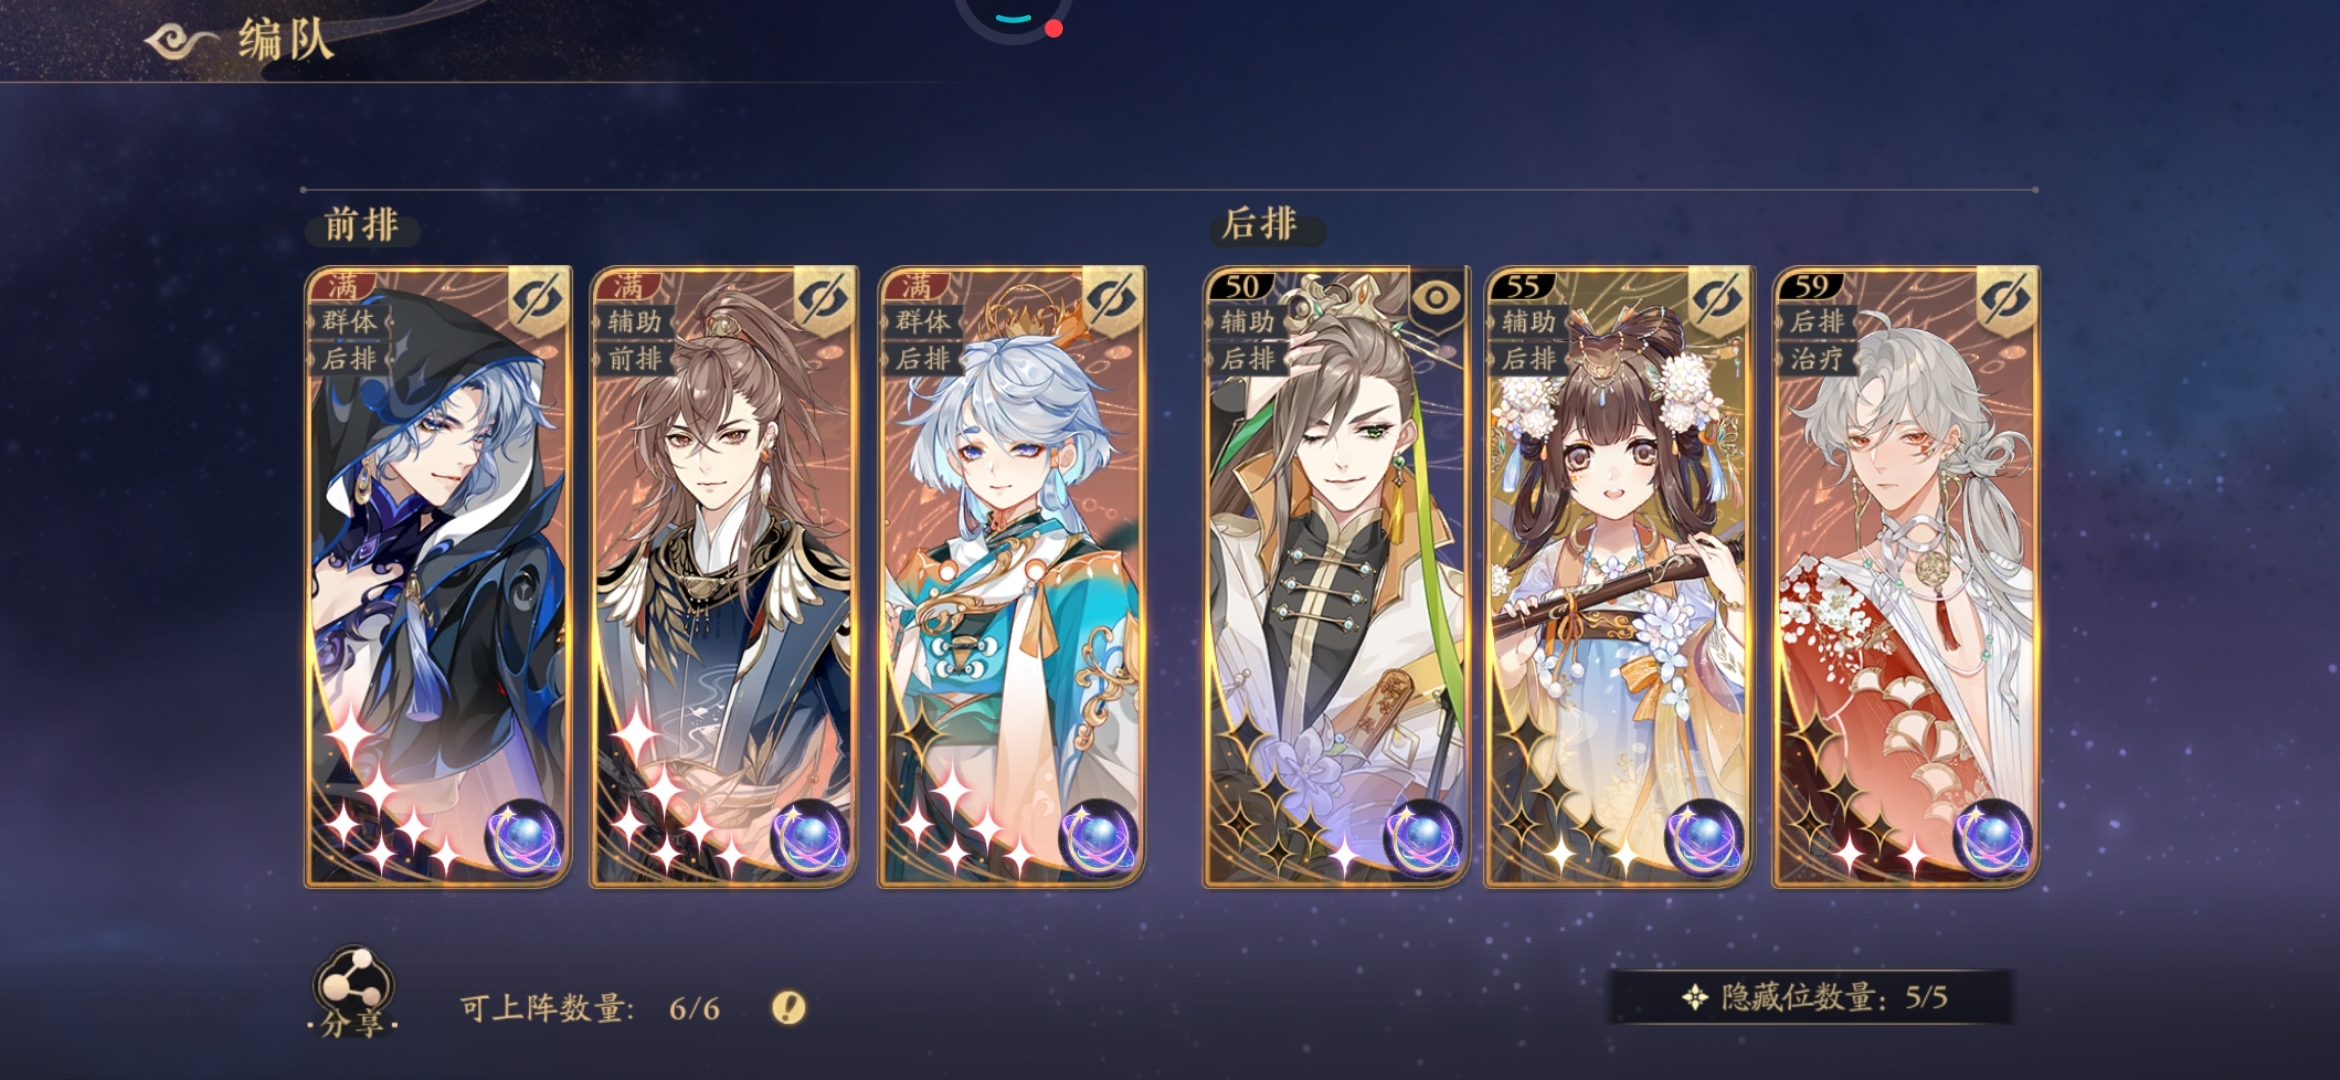
Task: Tap the planet orb on level 50 card
Action: point(1424,839)
